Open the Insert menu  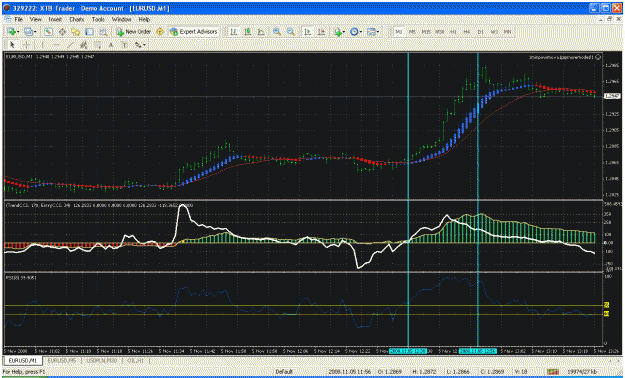pos(55,19)
